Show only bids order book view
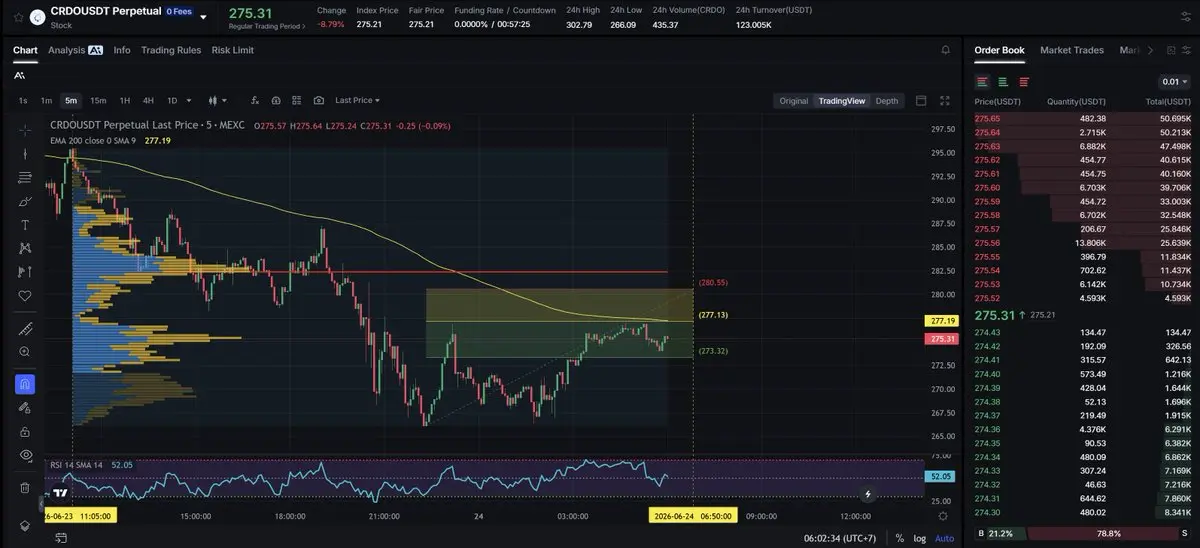1200x548 pixels. click(1003, 82)
